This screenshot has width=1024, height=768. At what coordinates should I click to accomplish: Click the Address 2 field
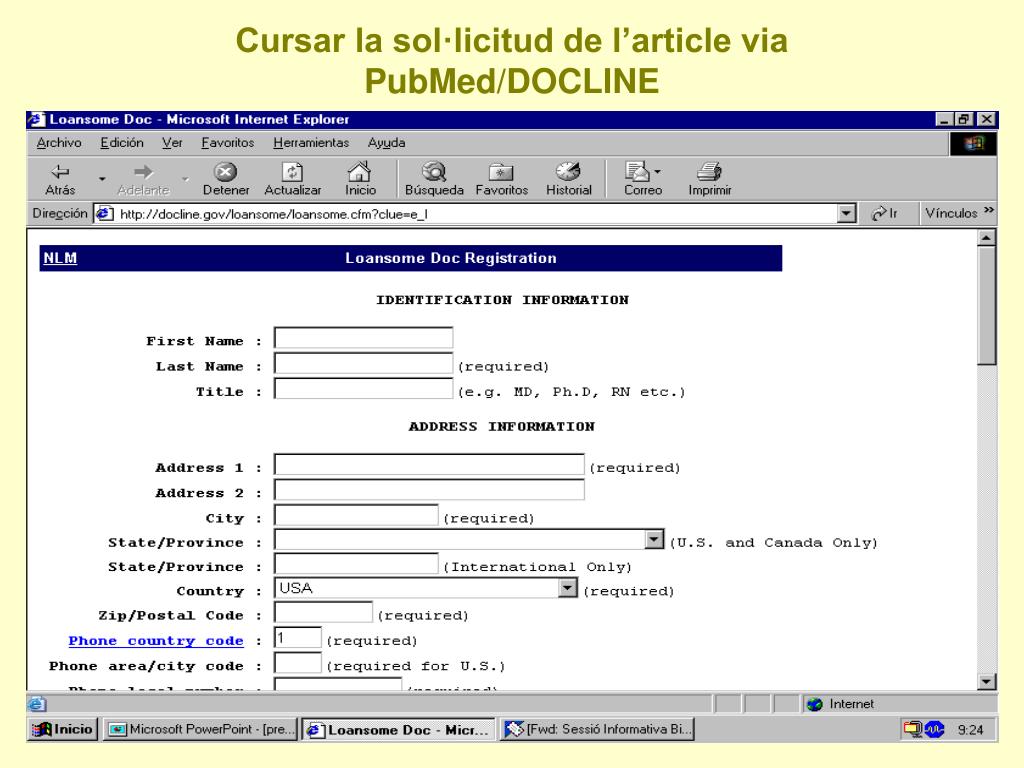tap(429, 490)
